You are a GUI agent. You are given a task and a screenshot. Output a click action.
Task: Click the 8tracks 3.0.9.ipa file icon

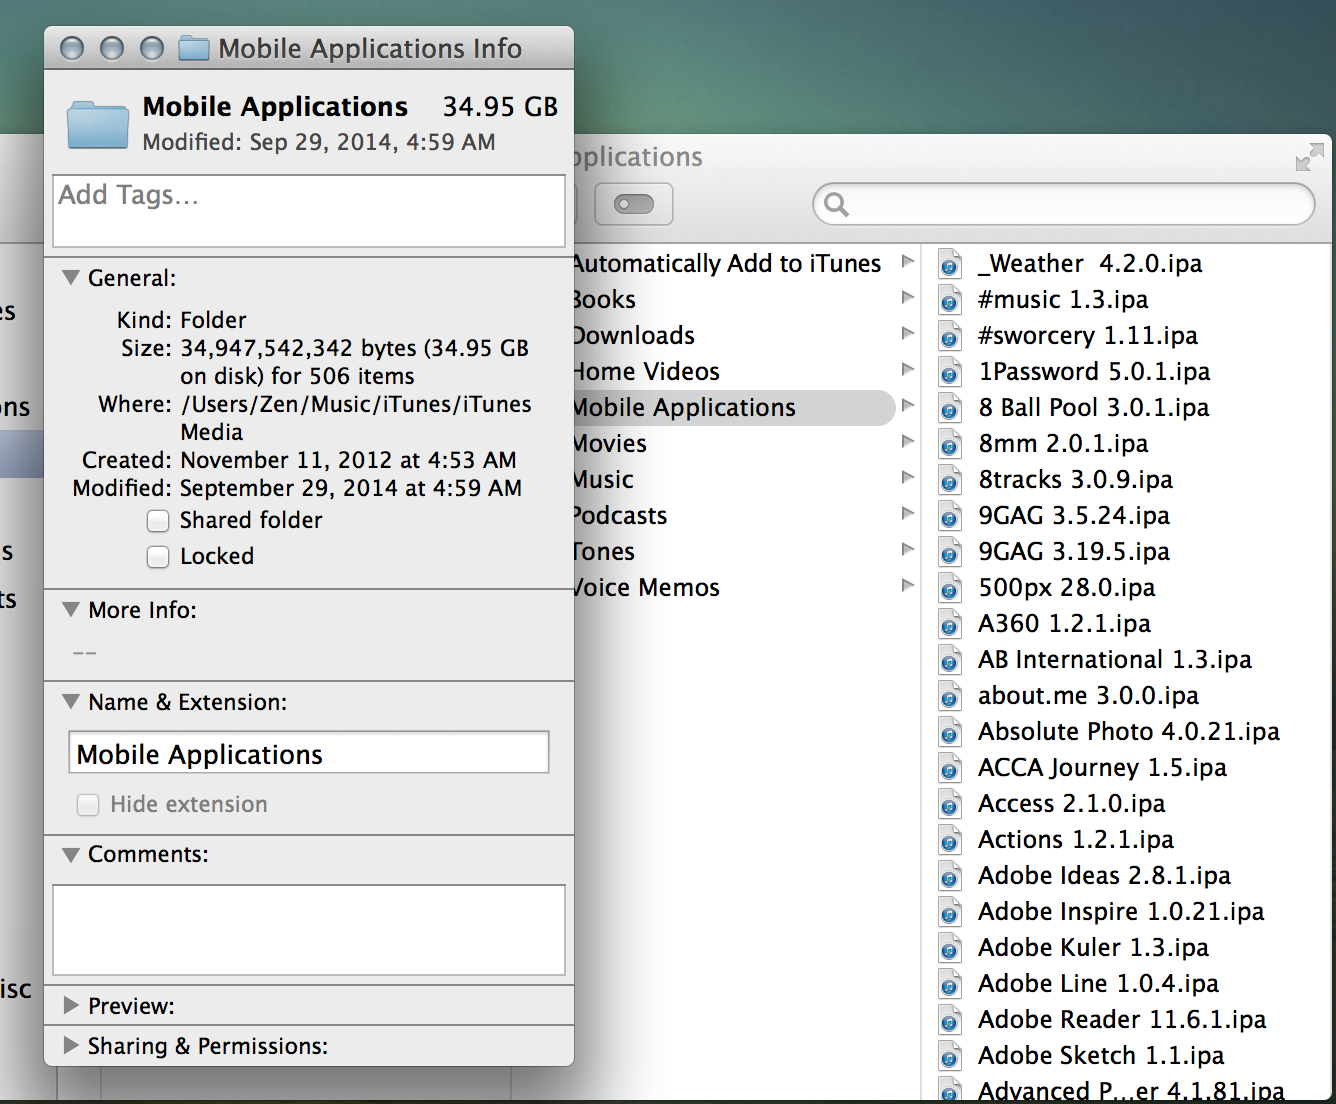949,481
